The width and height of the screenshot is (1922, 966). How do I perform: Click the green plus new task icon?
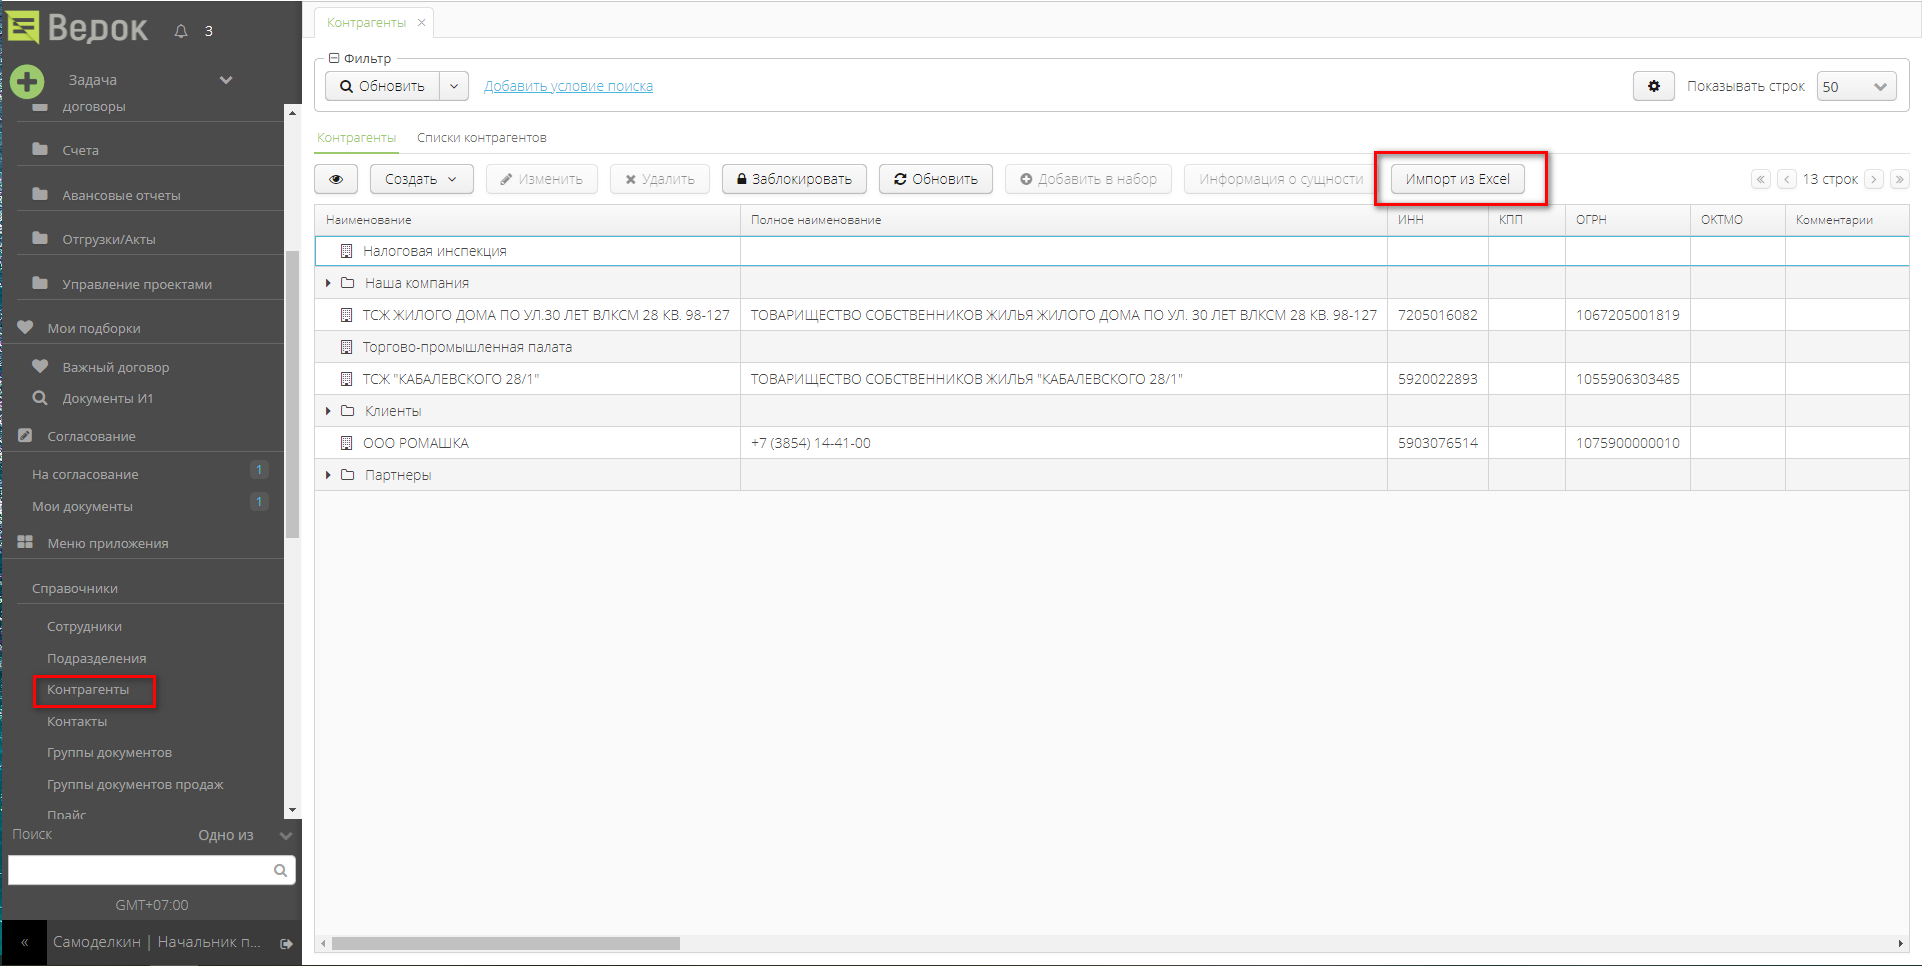pos(26,81)
